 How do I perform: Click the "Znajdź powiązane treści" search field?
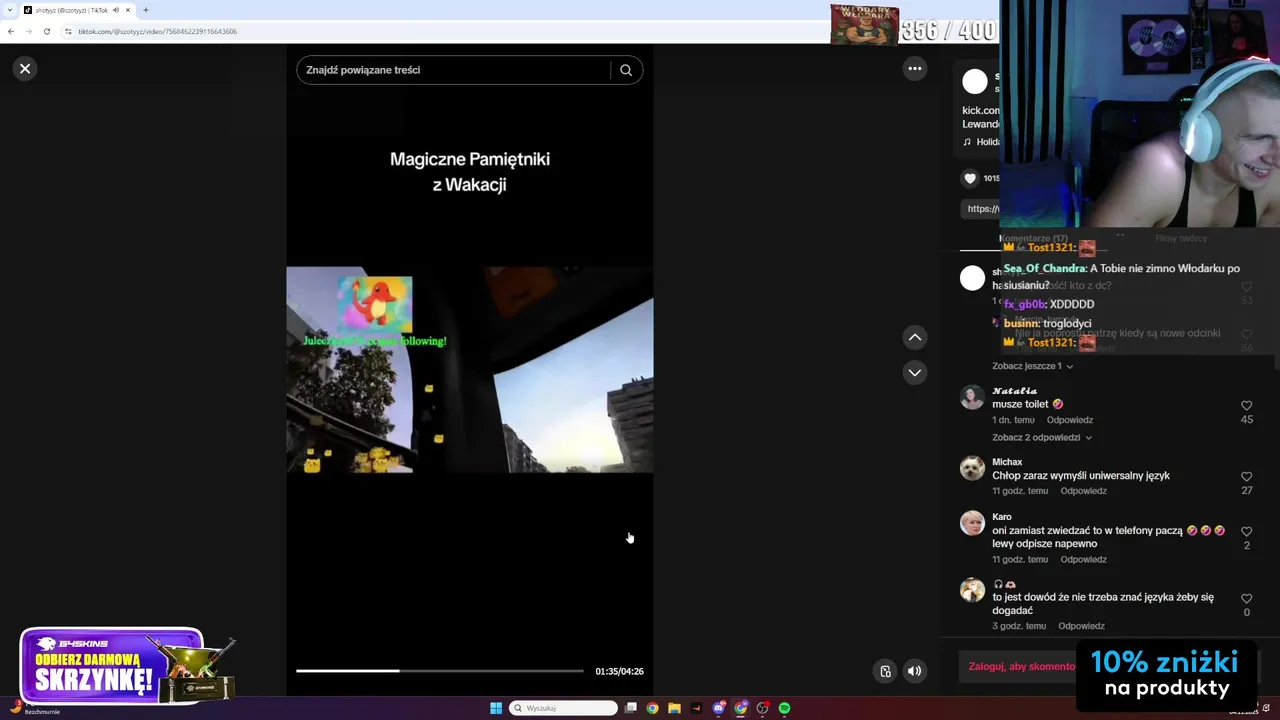[455, 70]
